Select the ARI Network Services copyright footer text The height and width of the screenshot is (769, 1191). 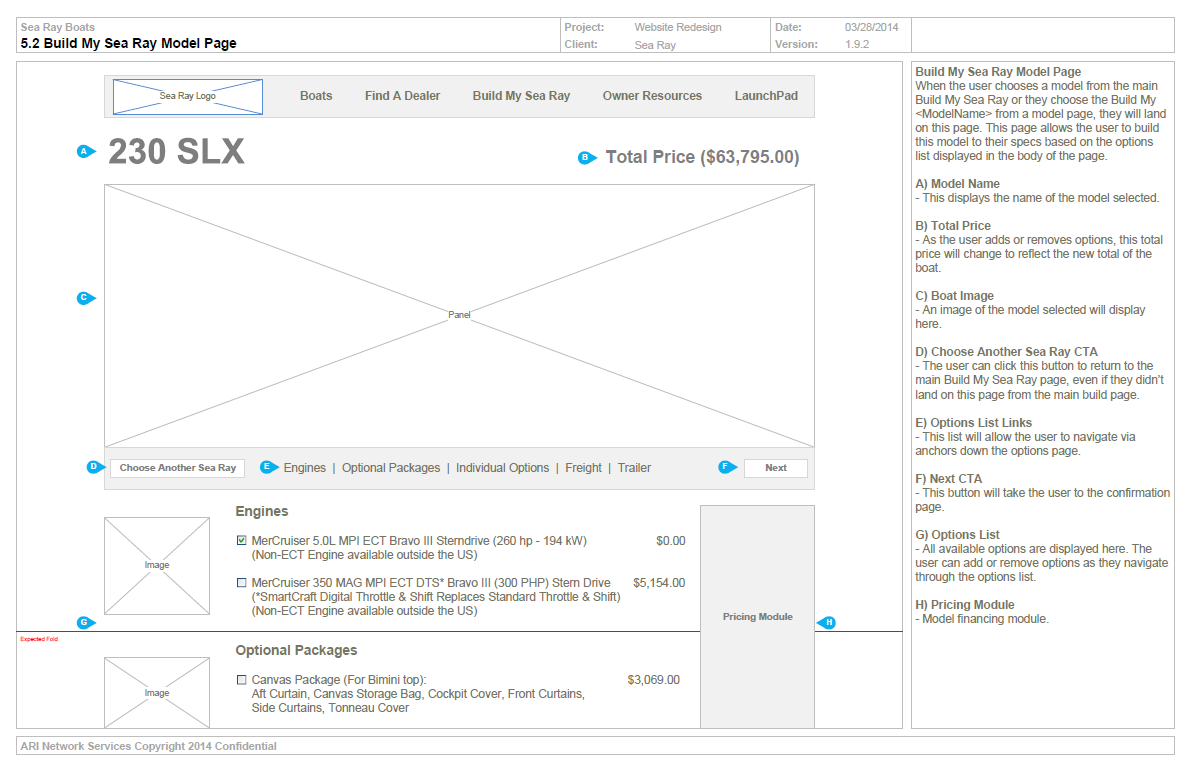pos(148,746)
